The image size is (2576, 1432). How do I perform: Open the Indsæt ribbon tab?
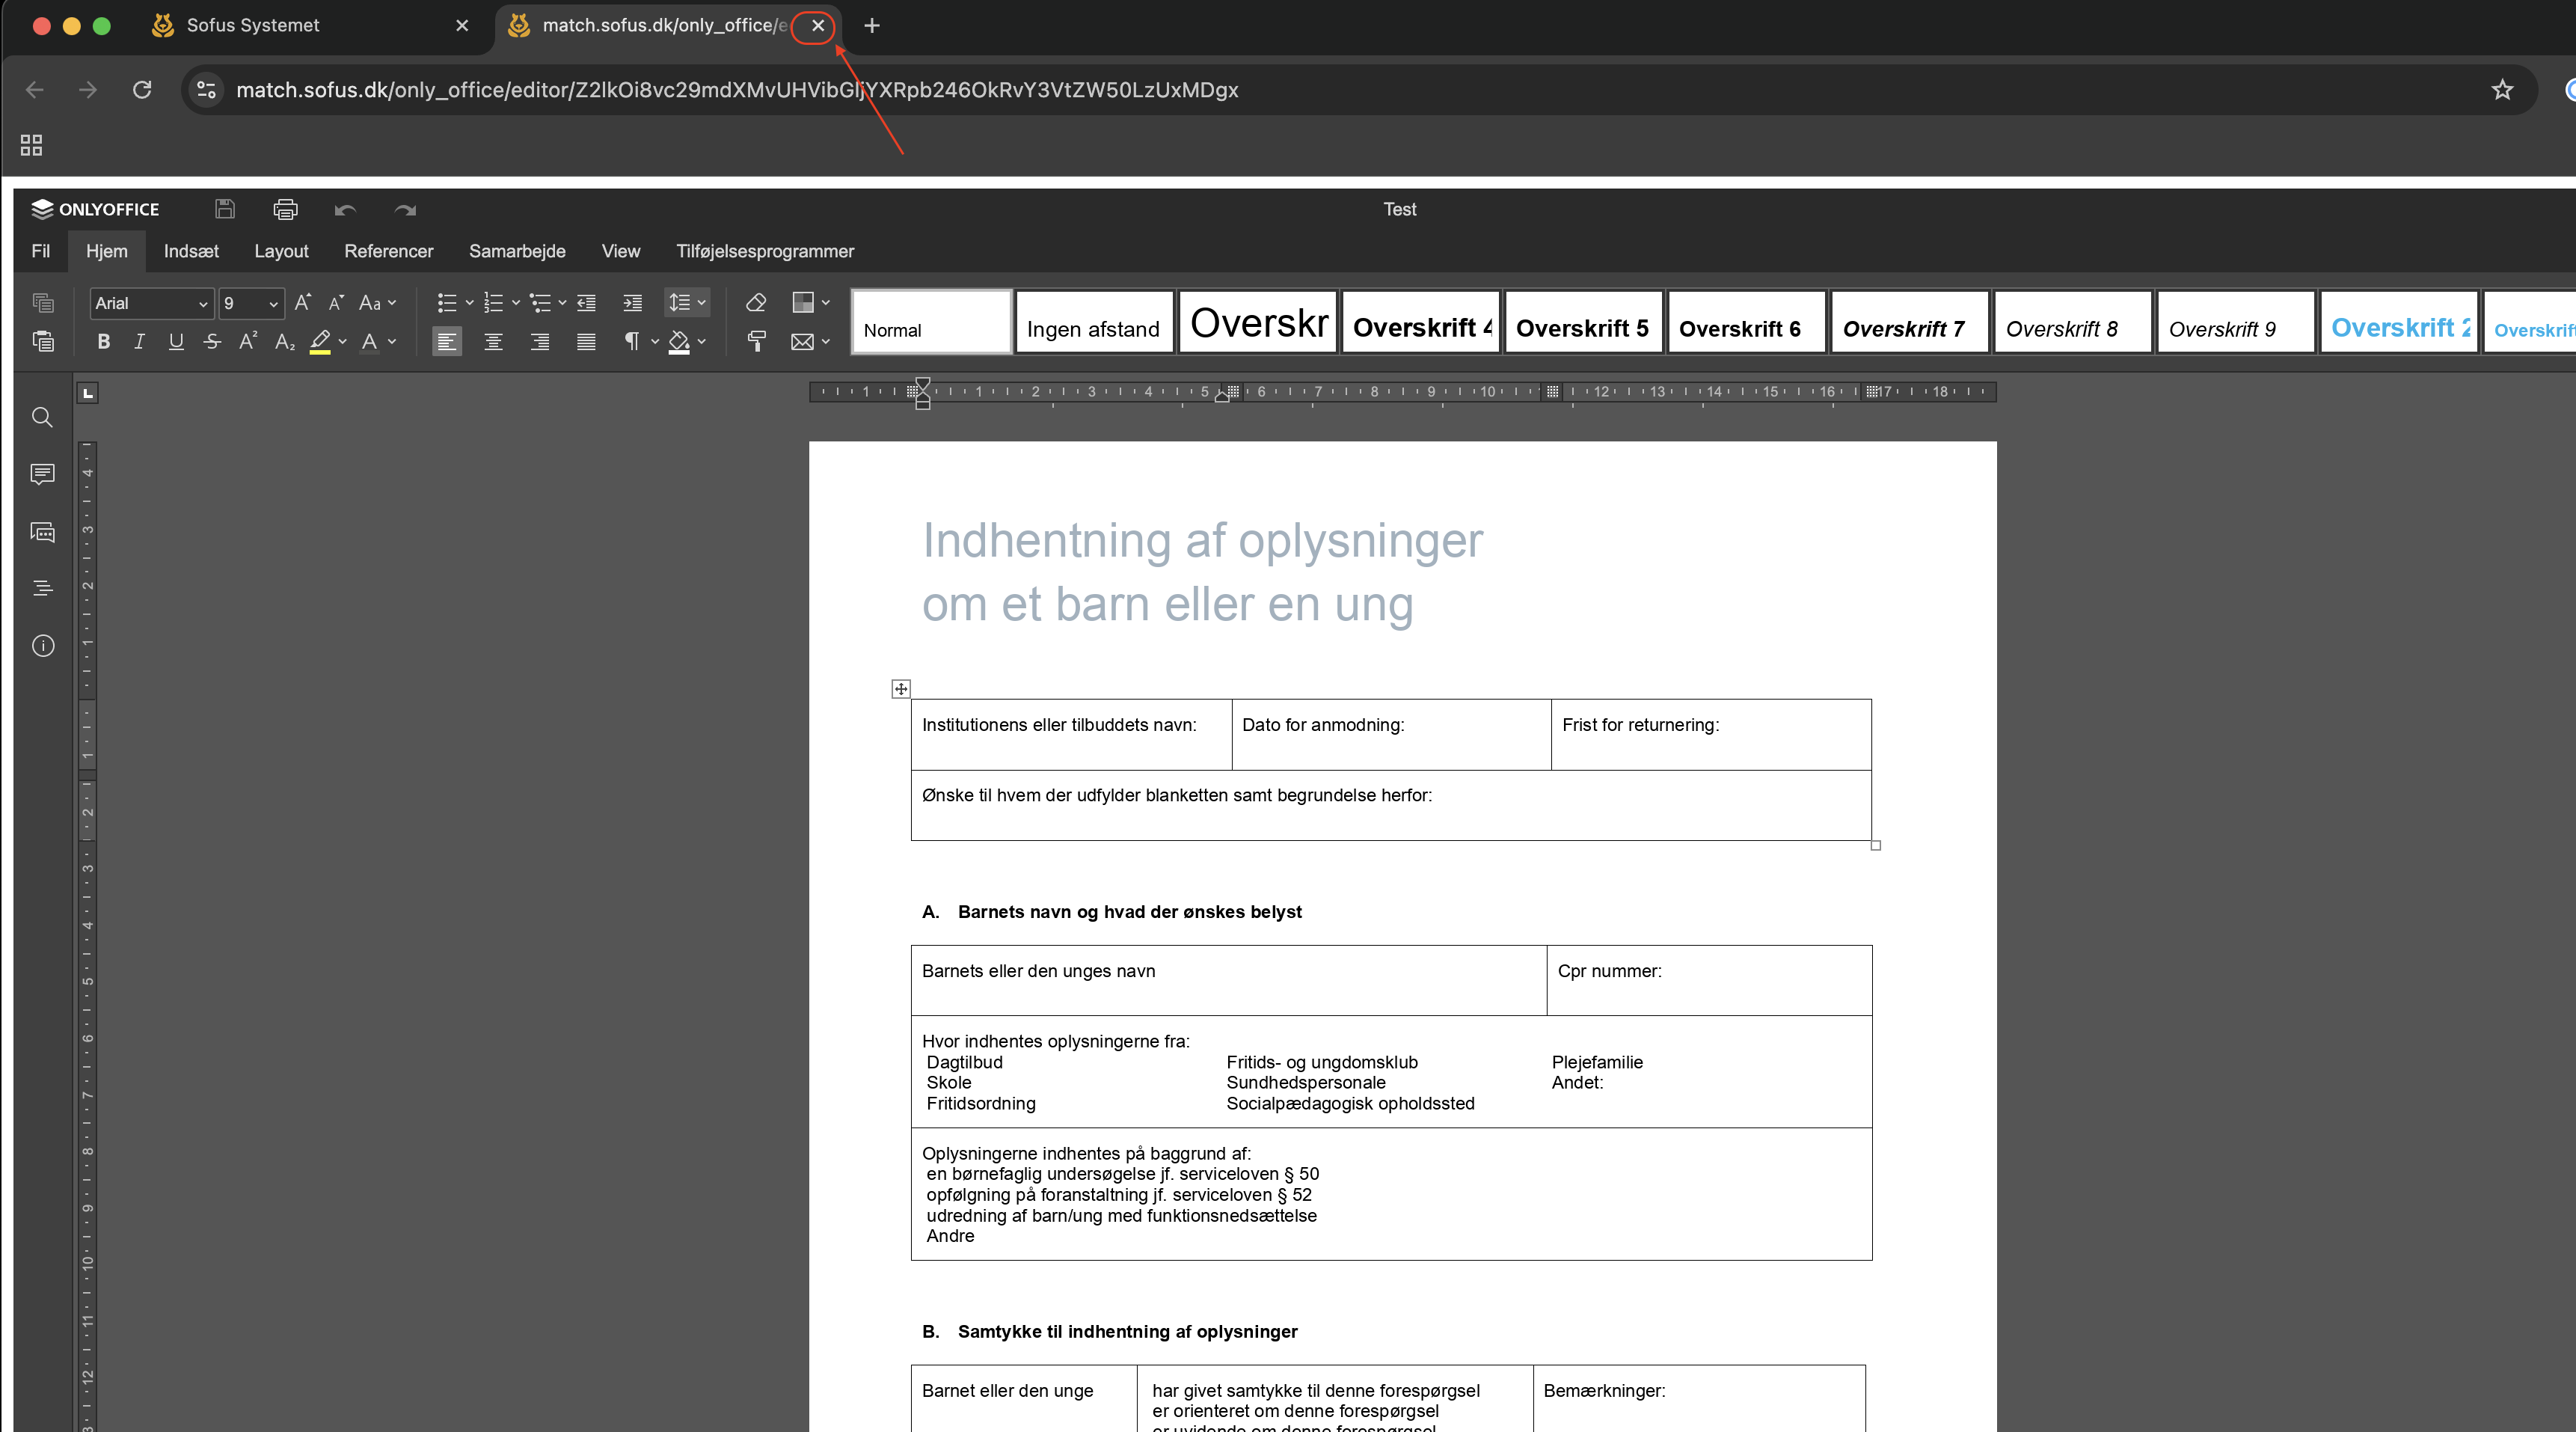pyautogui.click(x=191, y=251)
